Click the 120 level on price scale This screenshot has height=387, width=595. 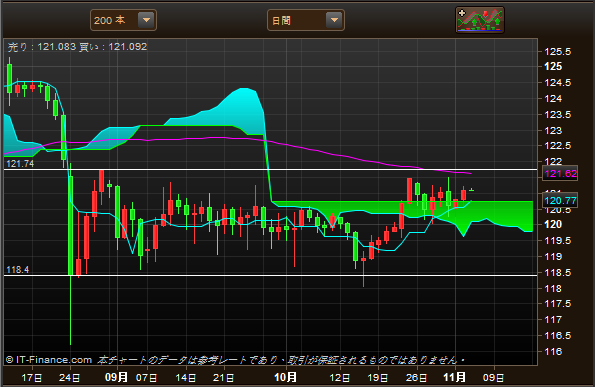tap(553, 224)
